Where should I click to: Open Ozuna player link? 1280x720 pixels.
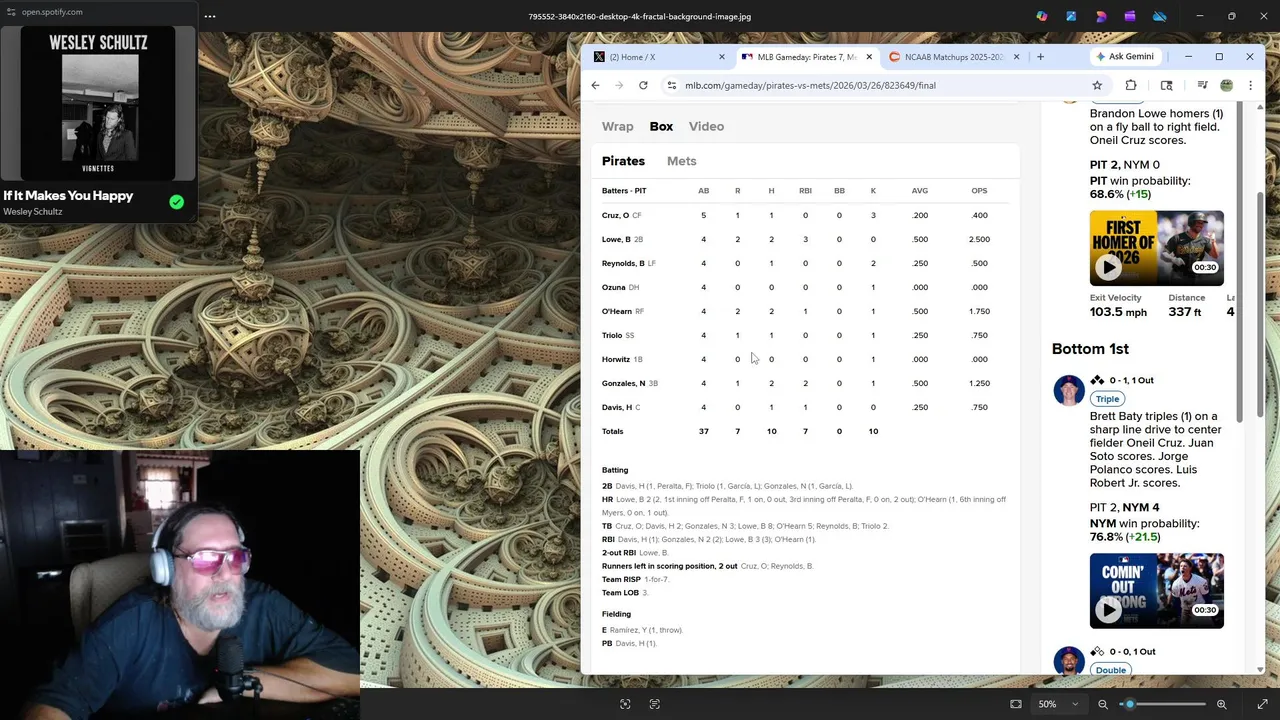614,287
